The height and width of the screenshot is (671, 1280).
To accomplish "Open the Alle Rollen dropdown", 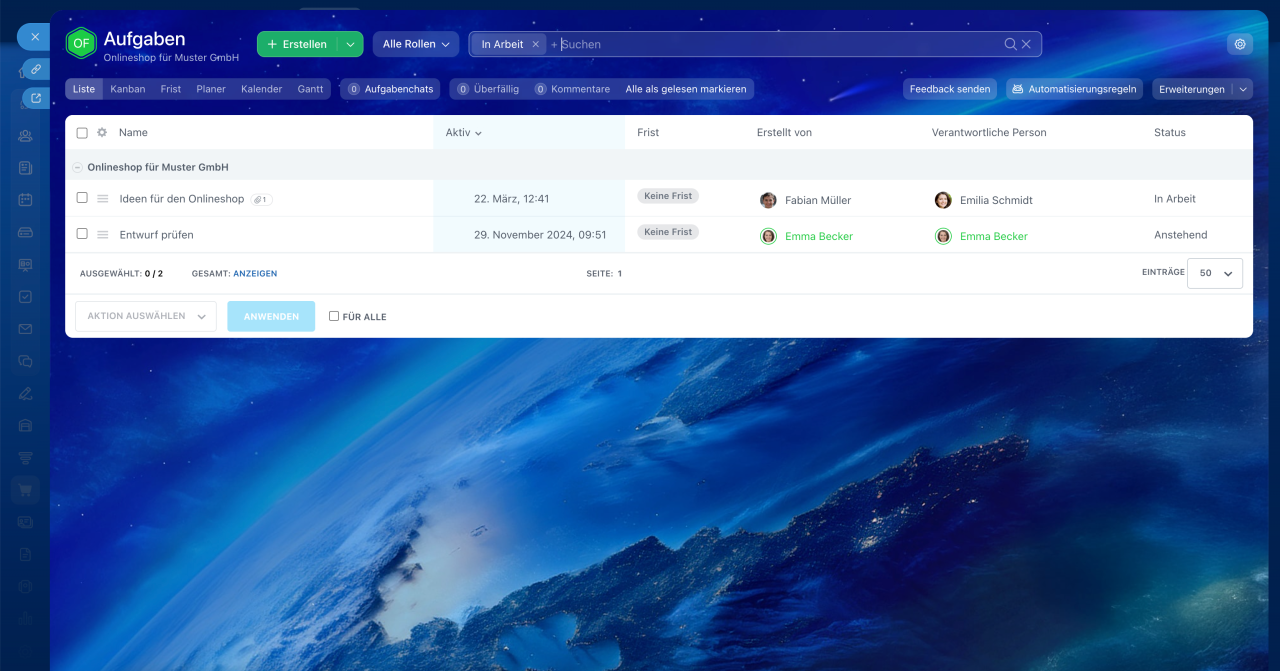I will [416, 44].
